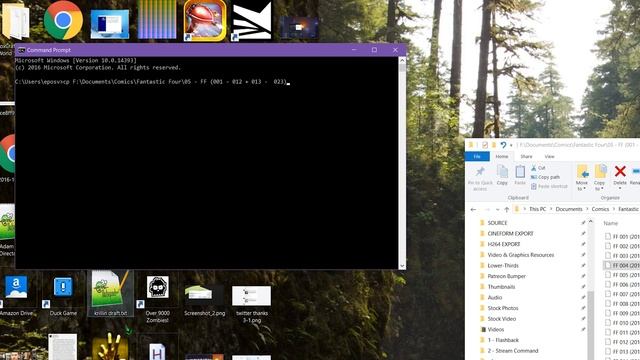Click Copy path in the Clipboard group
This screenshot has height=360, width=640.
click(x=545, y=177)
